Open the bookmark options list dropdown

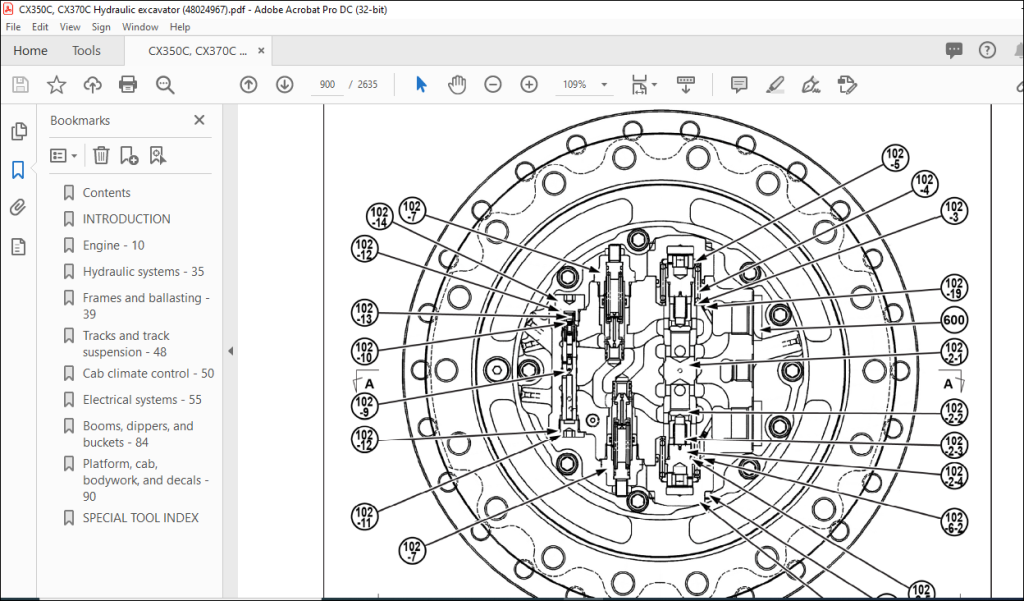(64, 155)
